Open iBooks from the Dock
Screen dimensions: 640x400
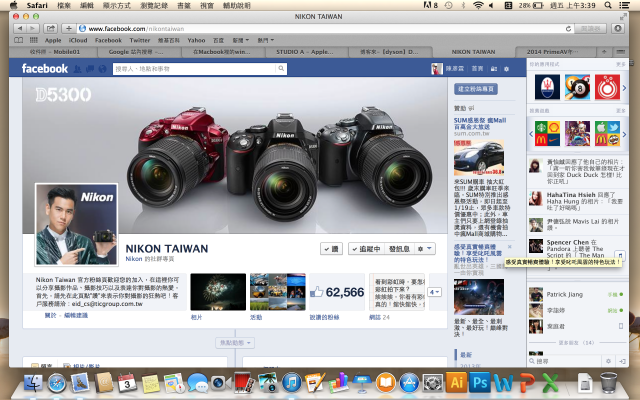click(x=386, y=383)
